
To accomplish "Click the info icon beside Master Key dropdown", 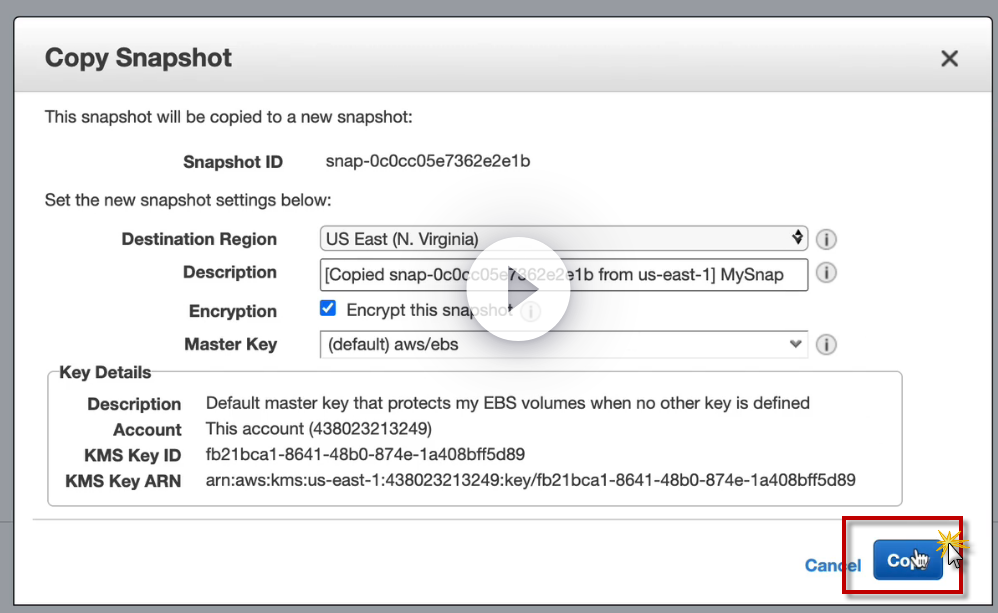I will pos(826,345).
